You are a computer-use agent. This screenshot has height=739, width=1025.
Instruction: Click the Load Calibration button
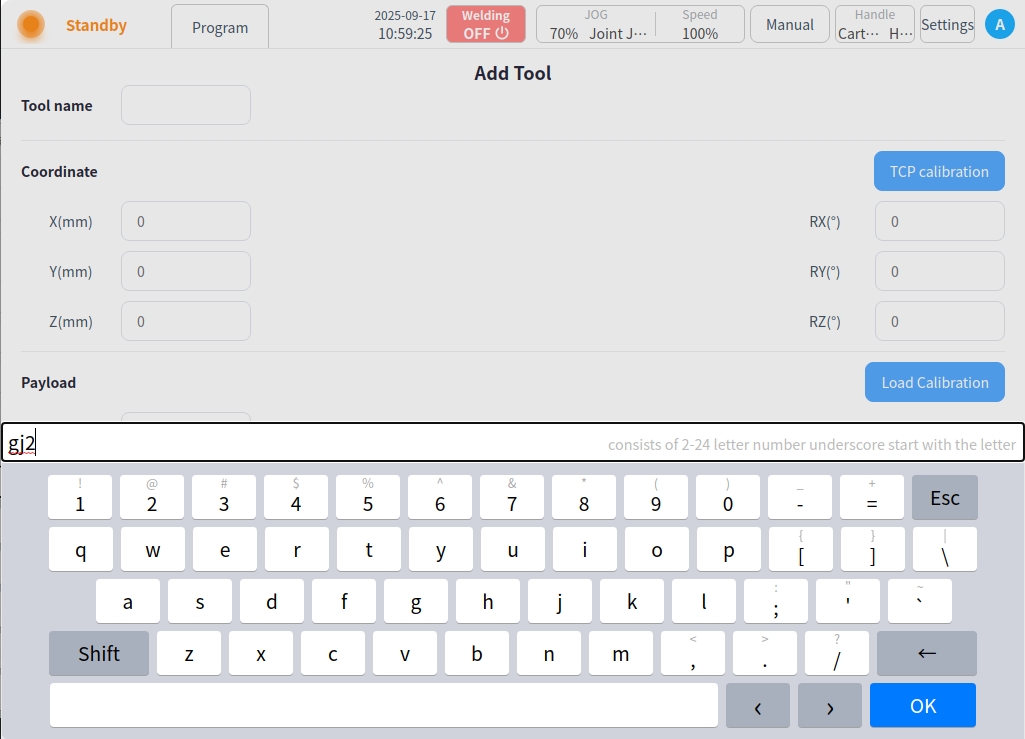coord(934,382)
